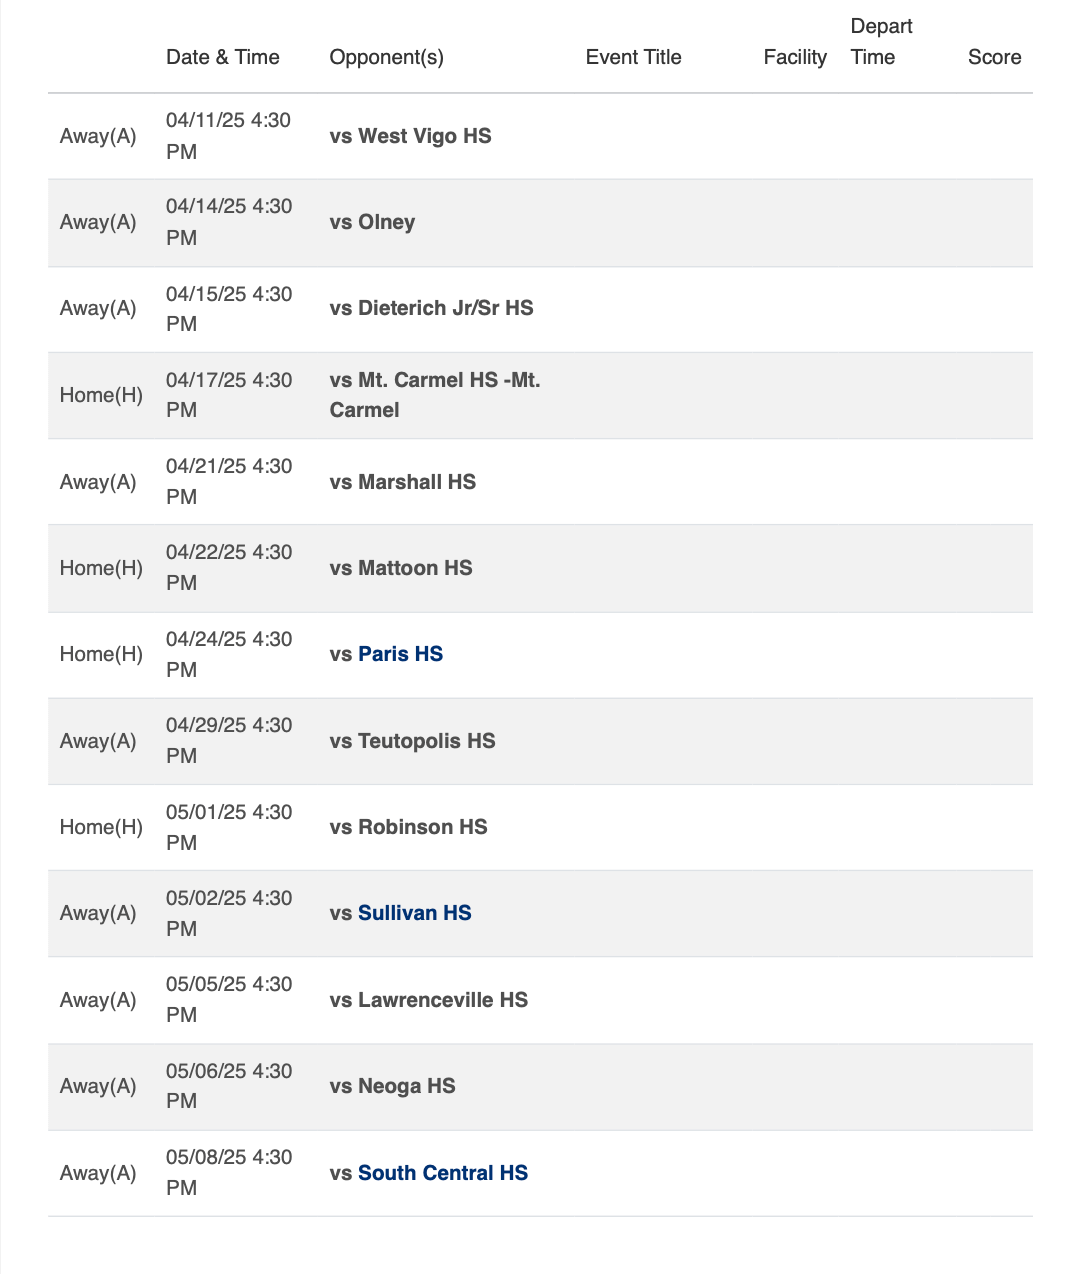Click the Depart Time column header
This screenshot has height=1274, width=1078.
[x=881, y=42]
